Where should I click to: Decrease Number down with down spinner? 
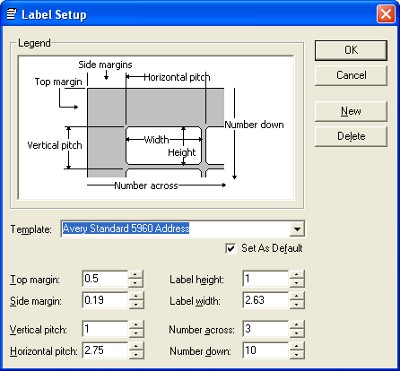click(297, 355)
